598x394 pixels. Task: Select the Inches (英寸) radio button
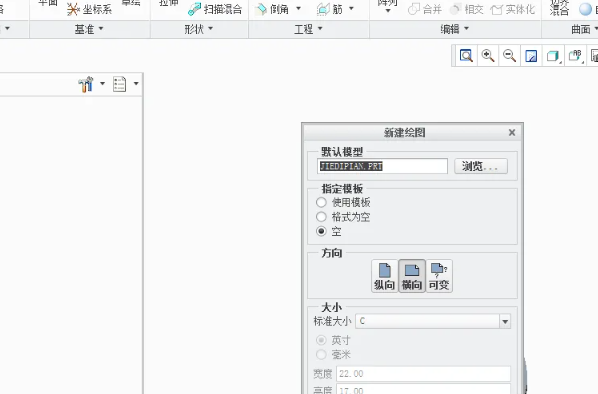[x=321, y=340]
